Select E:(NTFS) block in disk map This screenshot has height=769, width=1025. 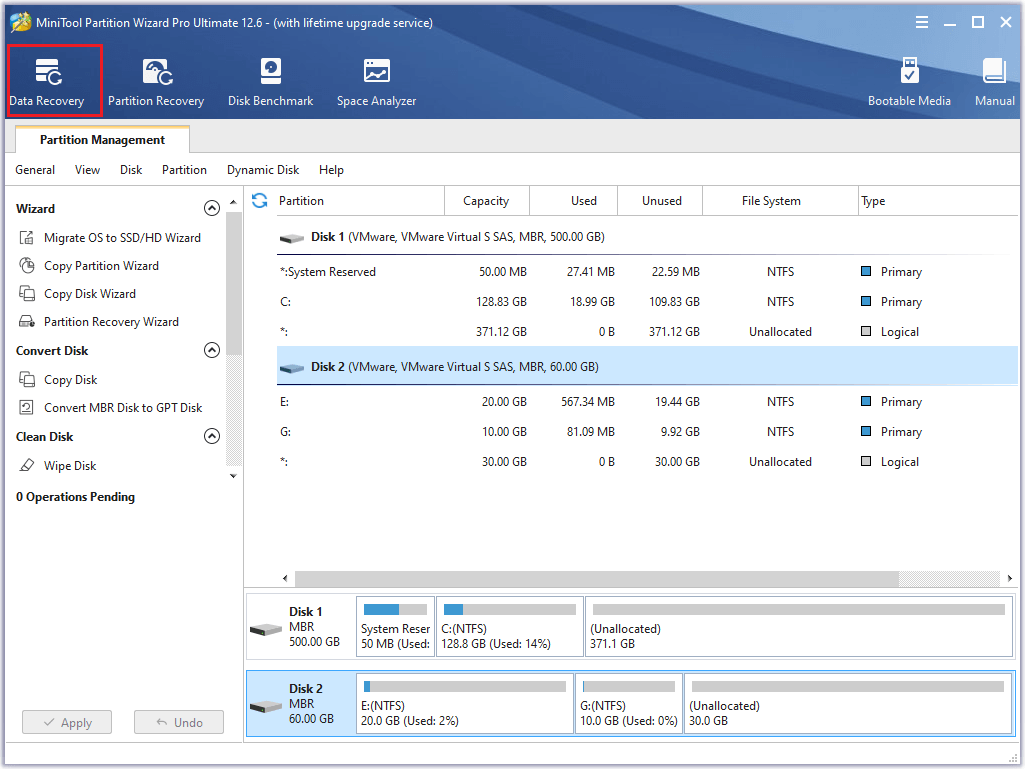pos(465,704)
